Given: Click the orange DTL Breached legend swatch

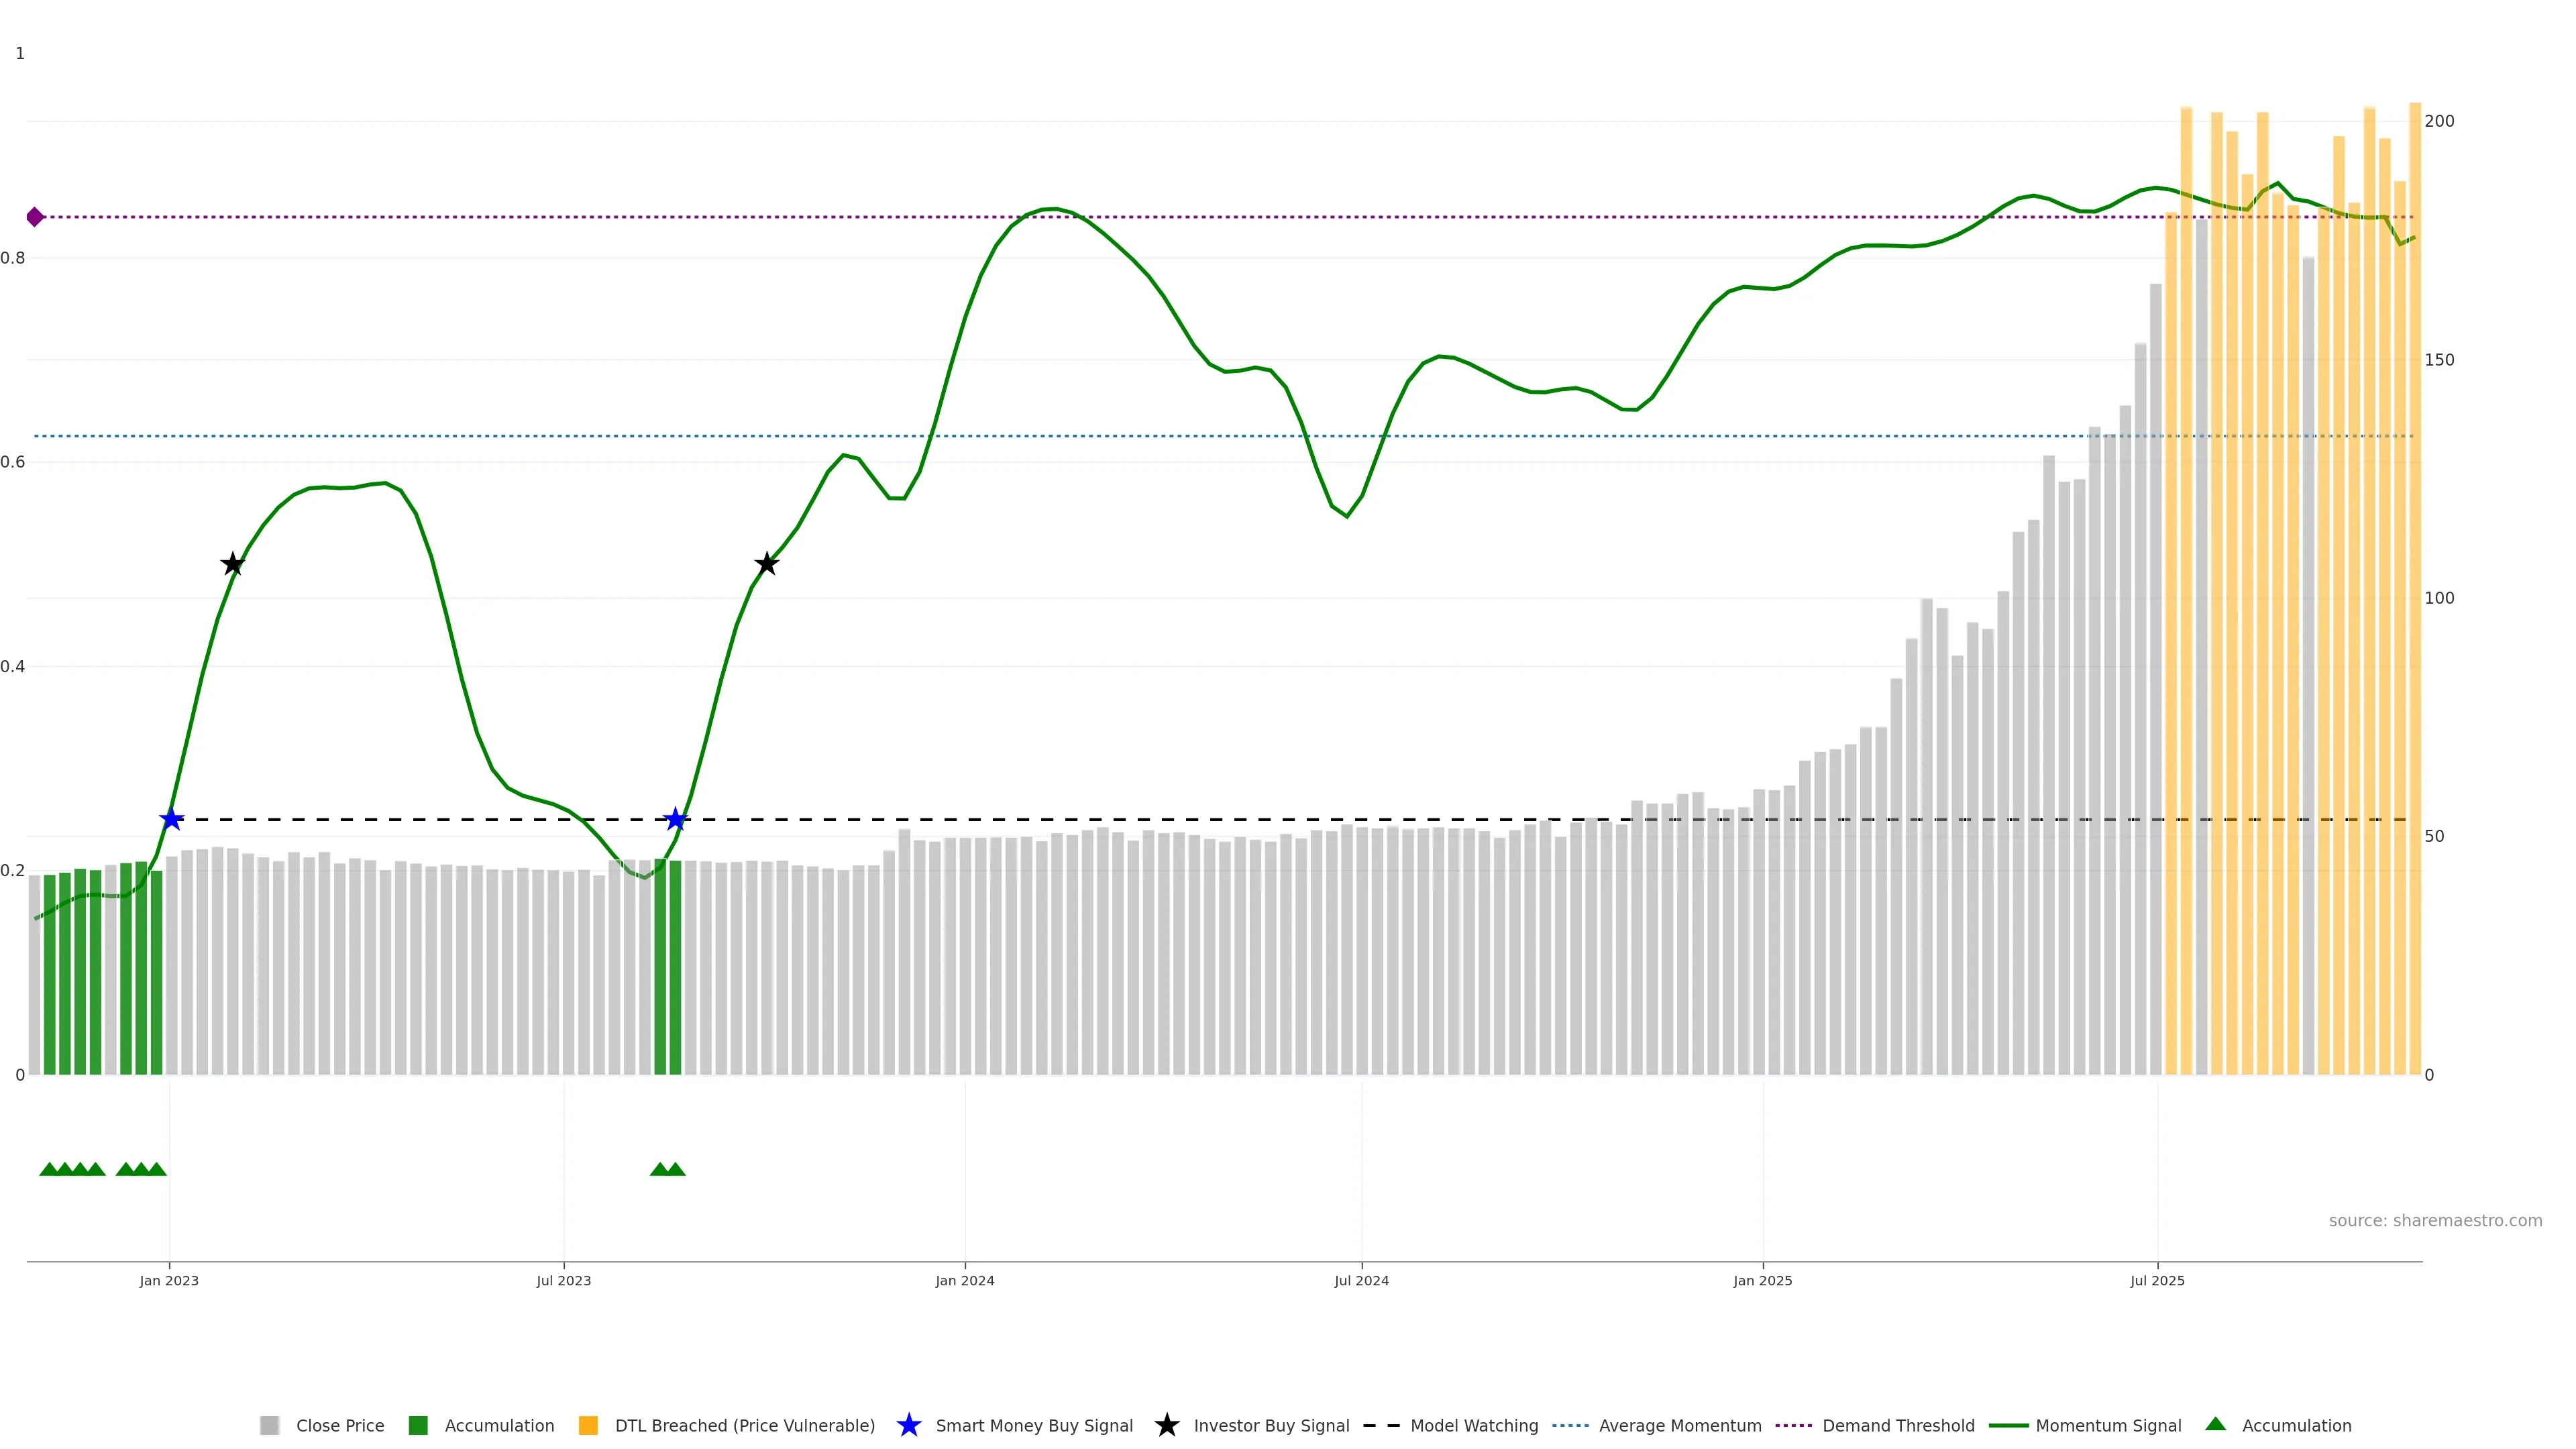Looking at the screenshot, I should [588, 1426].
